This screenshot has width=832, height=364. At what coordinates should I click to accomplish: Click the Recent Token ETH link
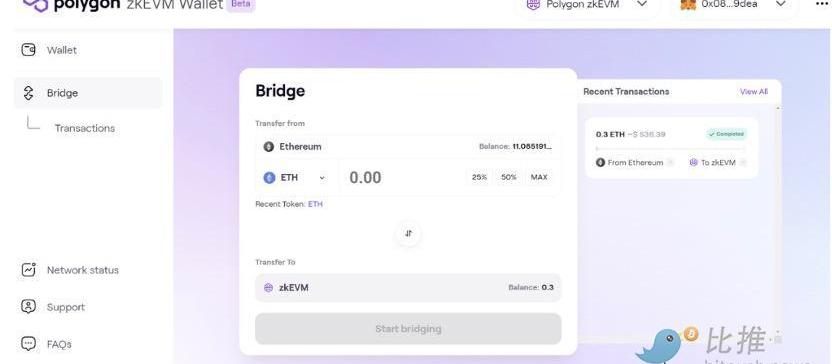click(315, 204)
